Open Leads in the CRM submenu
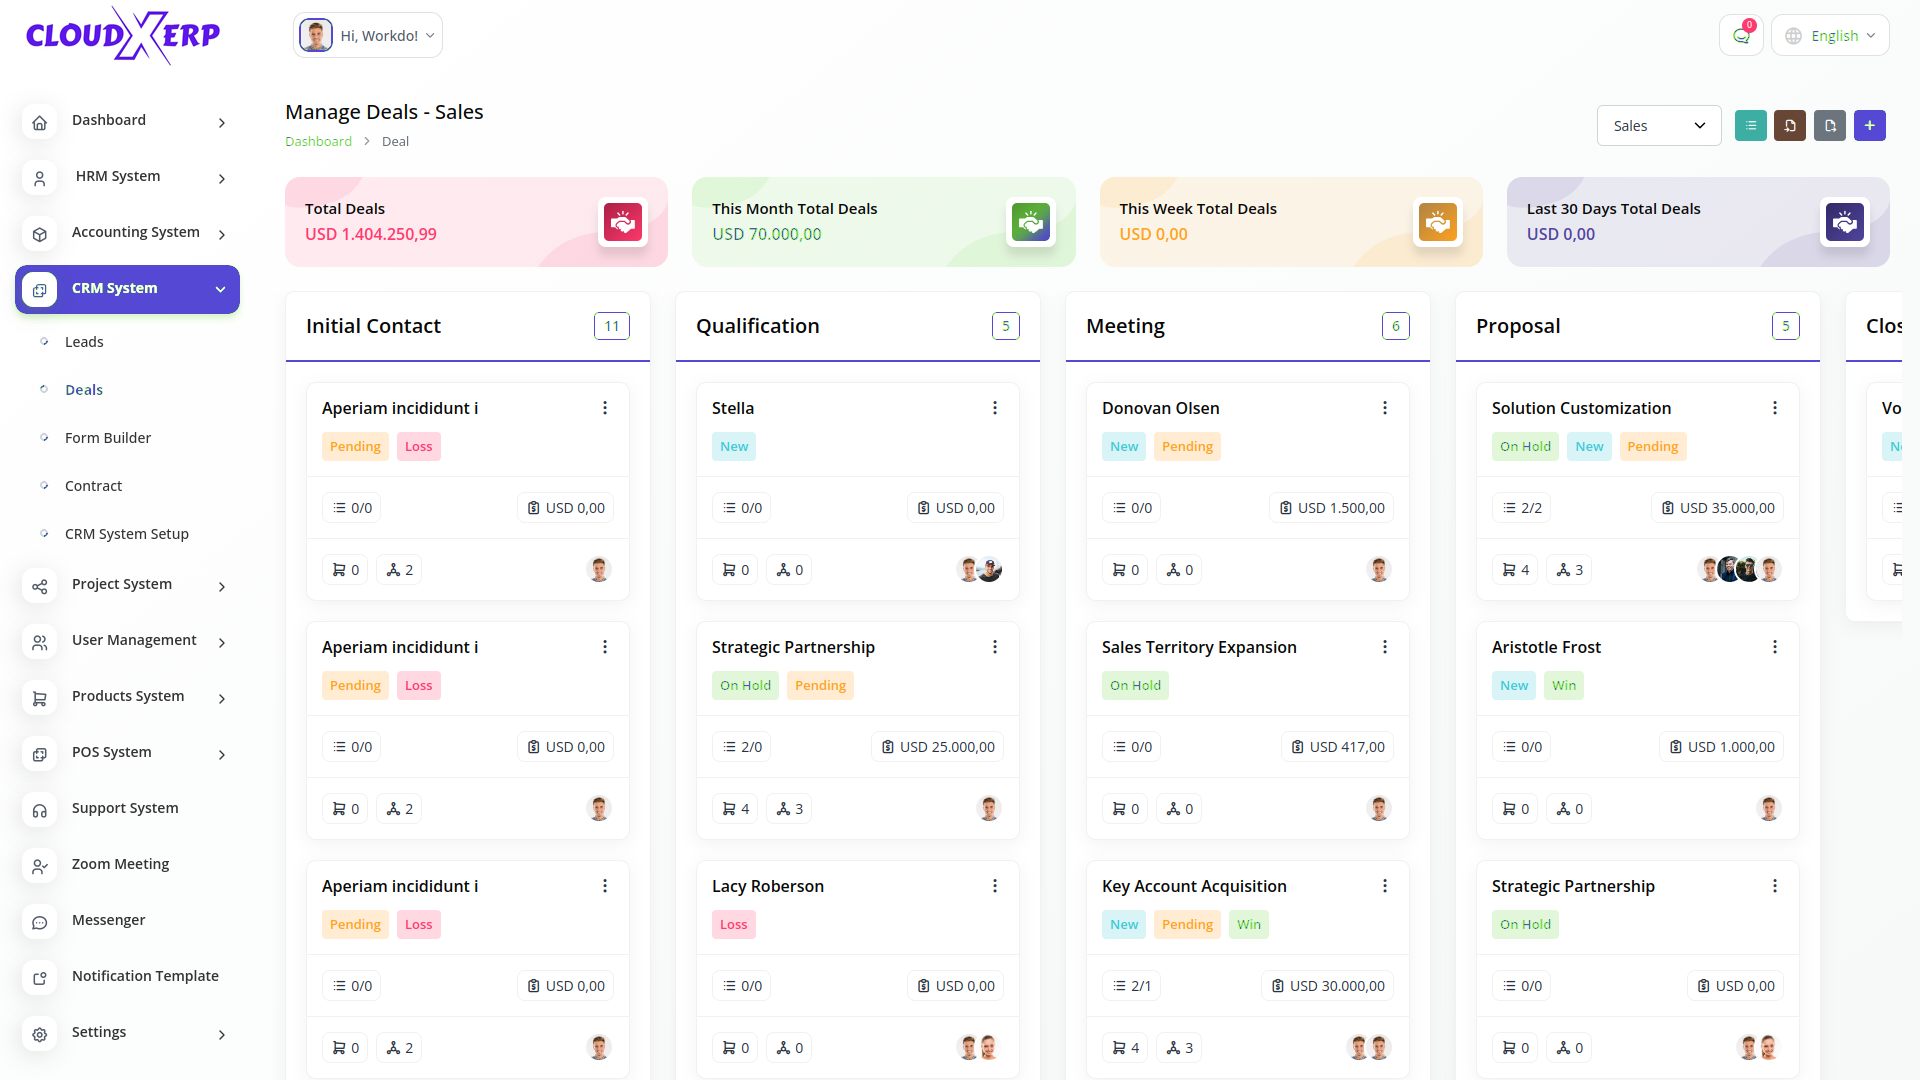Image resolution: width=1920 pixels, height=1080 pixels. point(84,342)
